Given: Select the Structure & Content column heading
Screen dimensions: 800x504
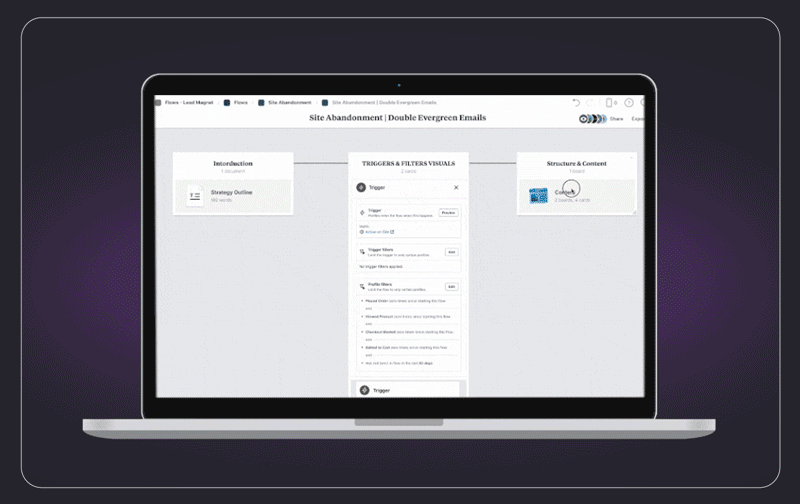Looking at the screenshot, I should point(576,163).
